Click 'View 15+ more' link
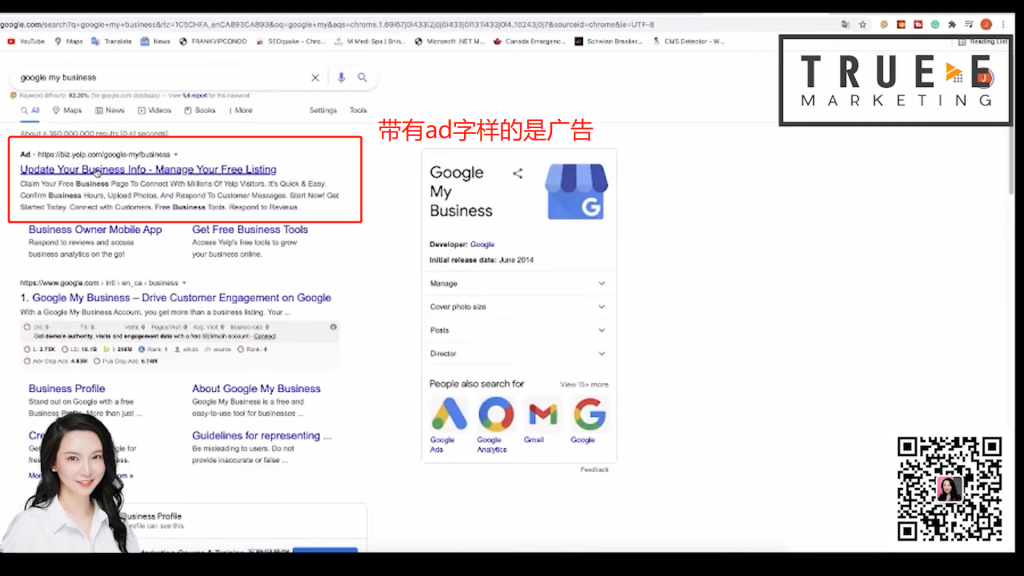 pyautogui.click(x=584, y=385)
